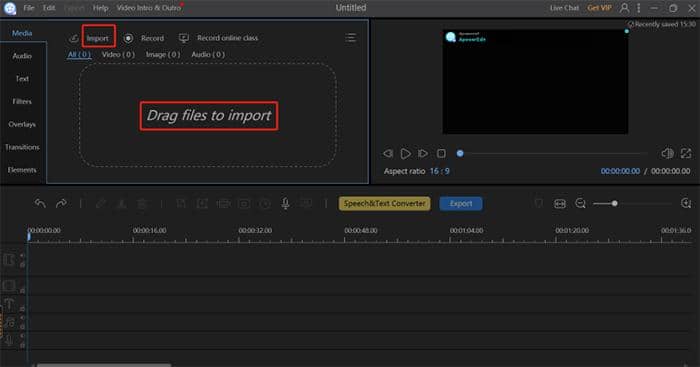Open the Audio tab in sidebar
Image resolution: width=700 pixels, height=367 pixels.
[22, 56]
